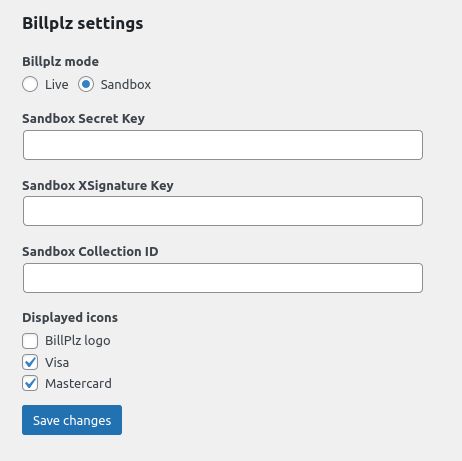The image size is (462, 461).
Task: Click the "Live" text label
Action: click(x=57, y=85)
